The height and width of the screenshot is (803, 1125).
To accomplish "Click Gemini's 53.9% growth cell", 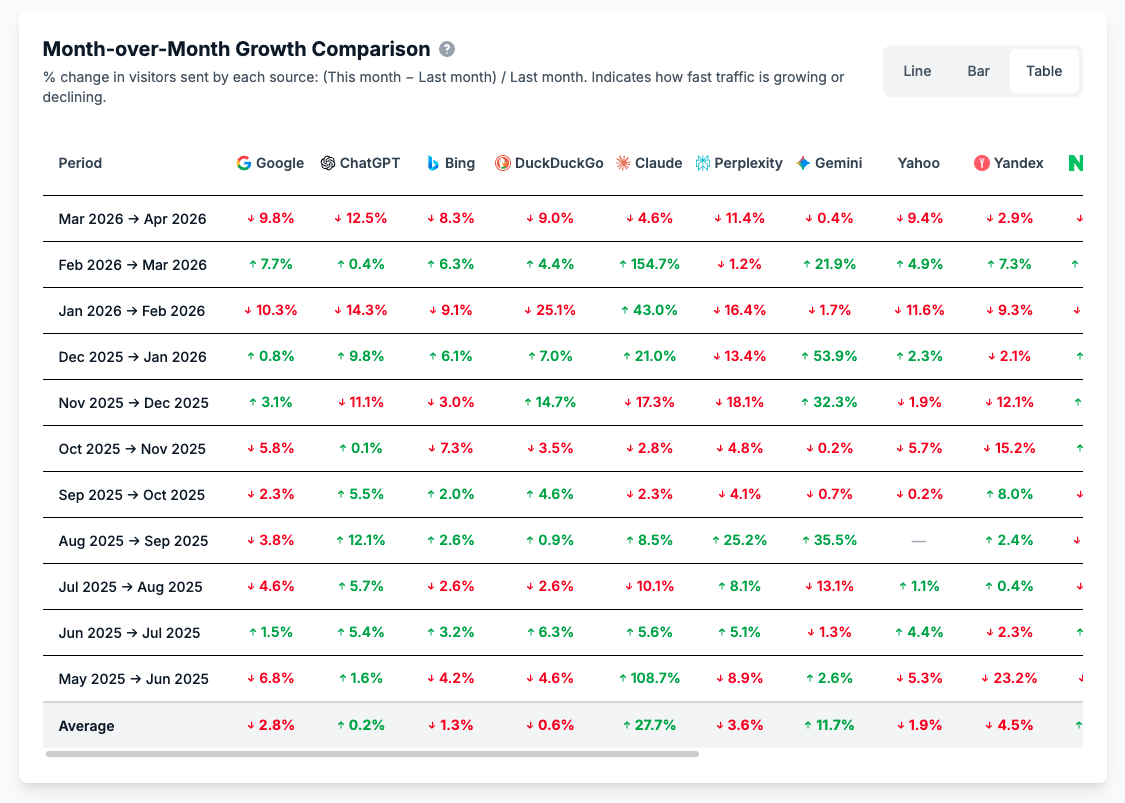I will (829, 356).
